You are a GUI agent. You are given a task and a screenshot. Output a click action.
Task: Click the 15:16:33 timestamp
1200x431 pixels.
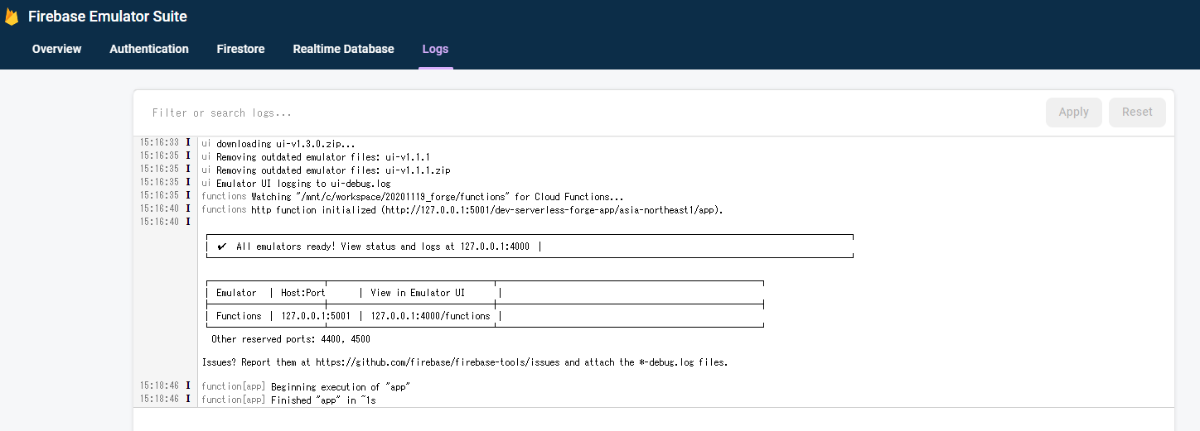coord(160,144)
